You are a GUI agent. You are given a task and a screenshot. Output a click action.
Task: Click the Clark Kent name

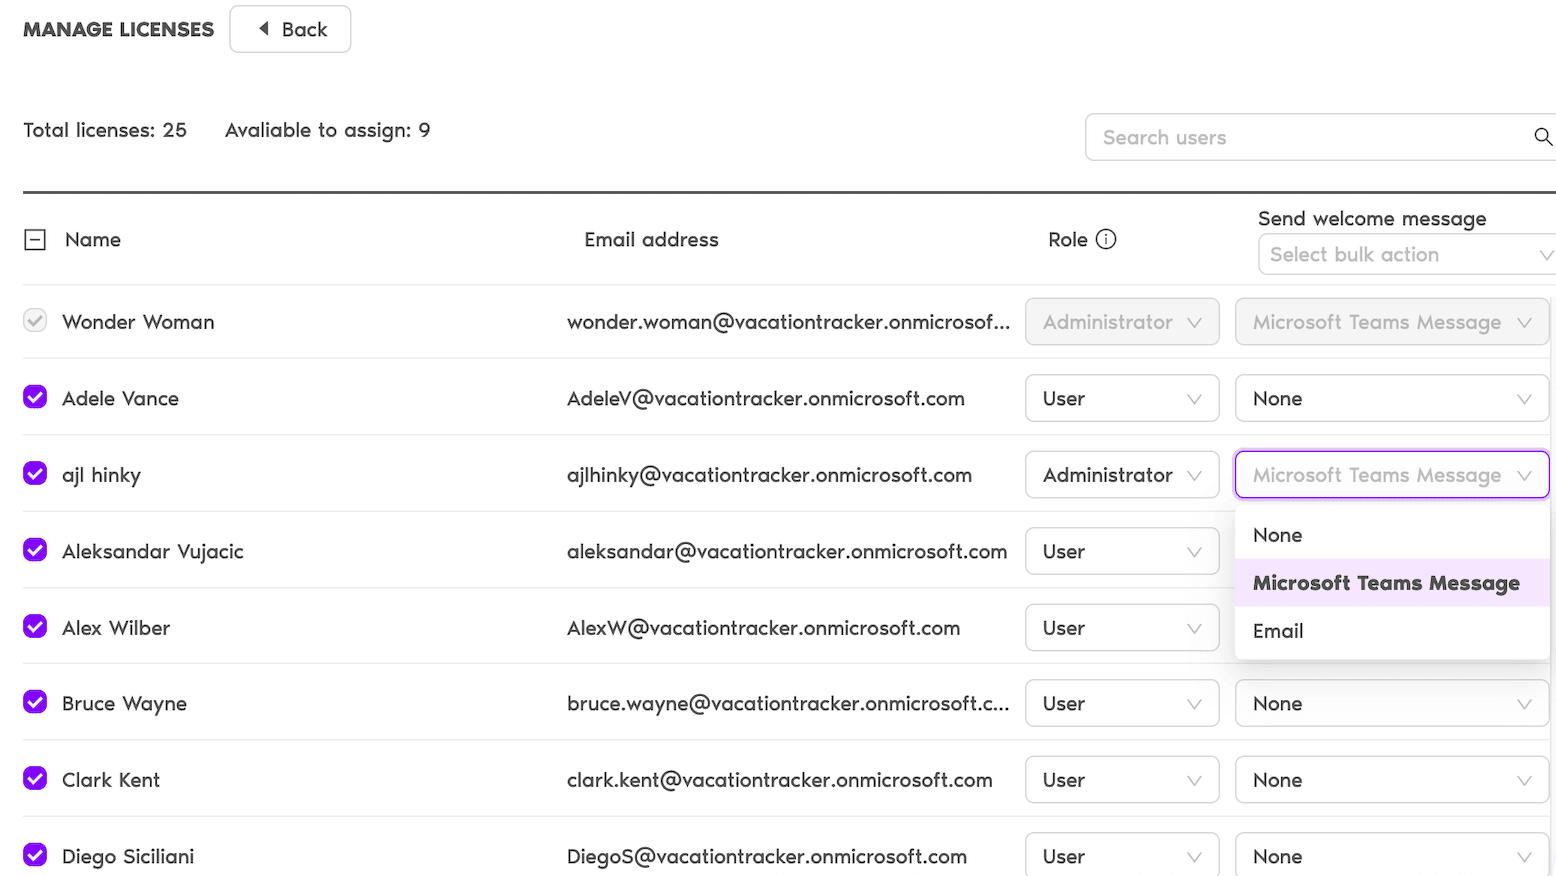(x=111, y=780)
